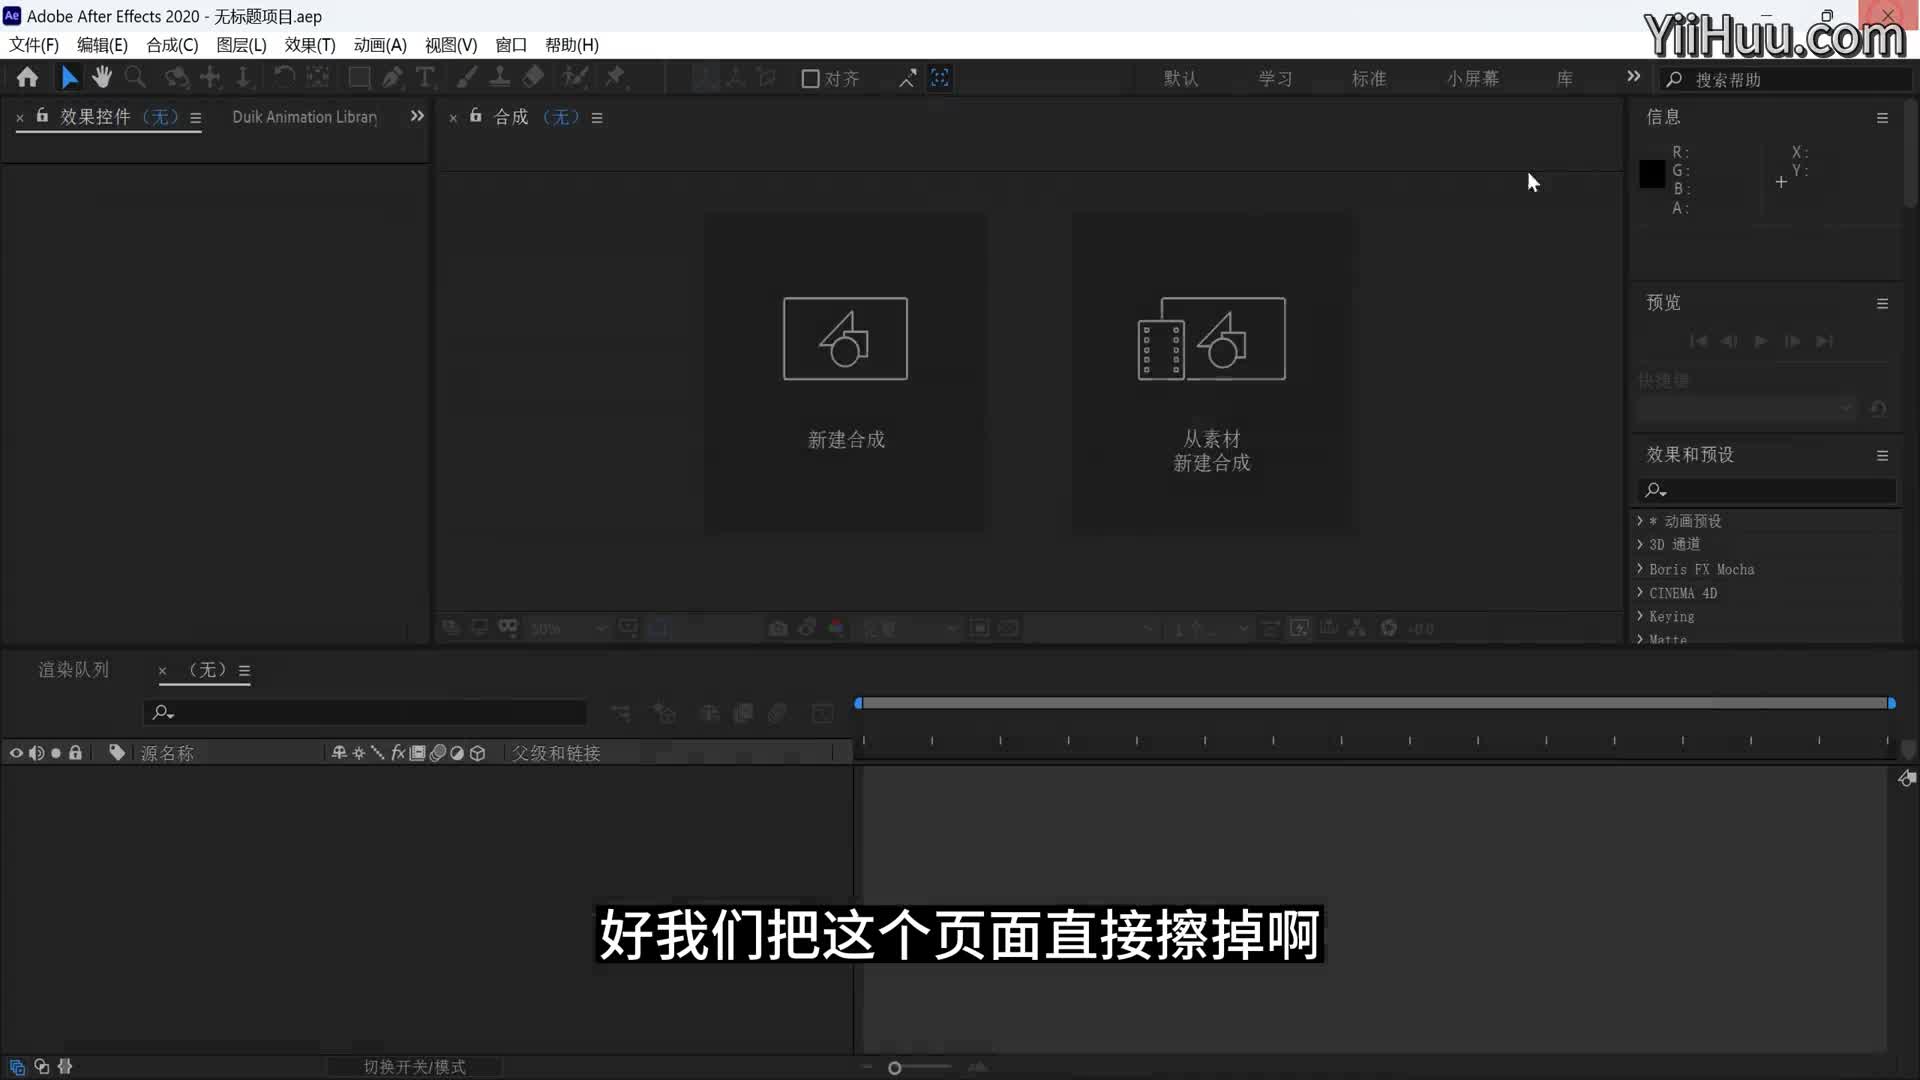Select the Pan Behind anchor point tool
This screenshot has width=1920, height=1080.
(x=317, y=78)
